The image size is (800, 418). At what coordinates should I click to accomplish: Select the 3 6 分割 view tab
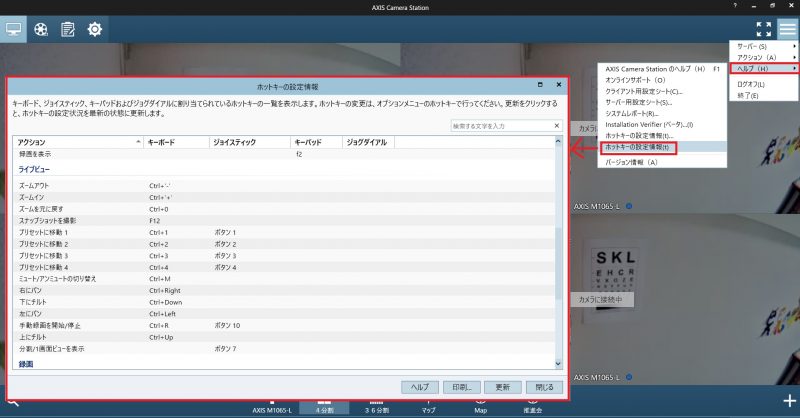click(377, 407)
